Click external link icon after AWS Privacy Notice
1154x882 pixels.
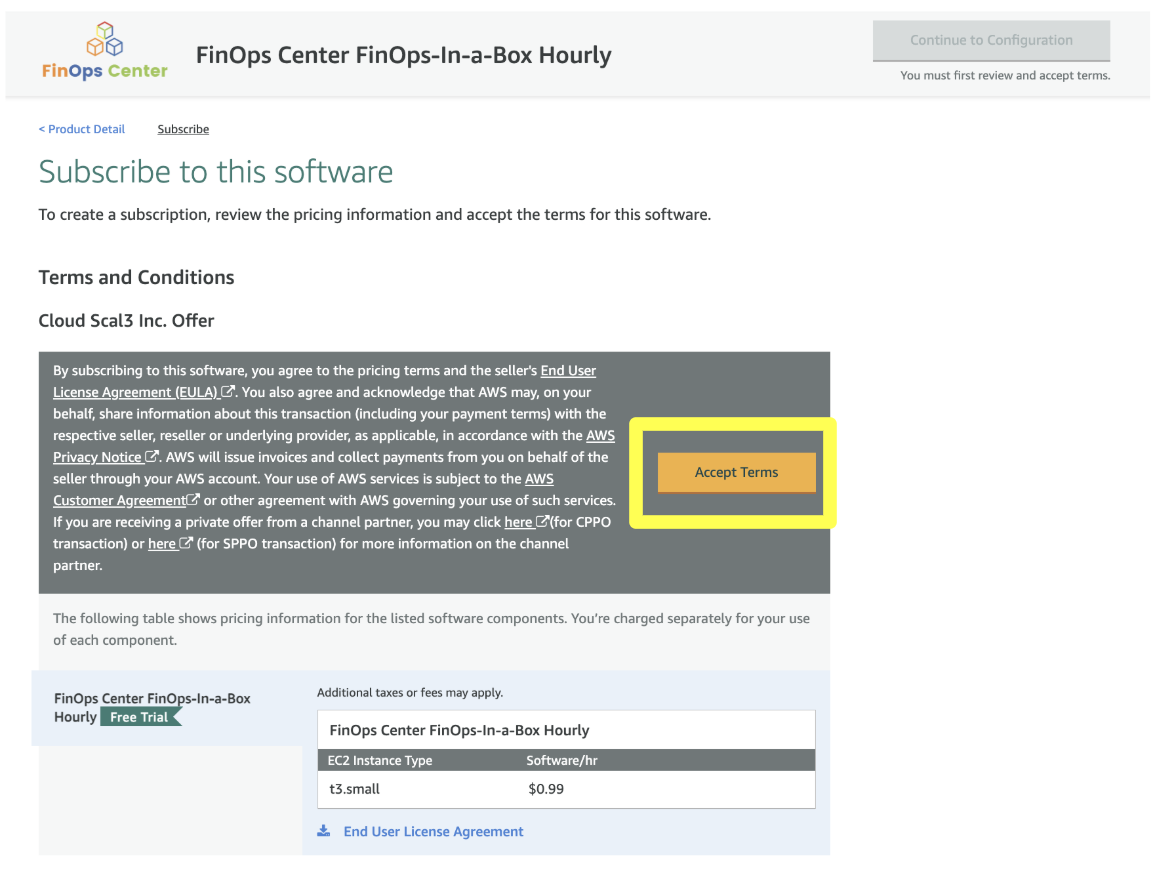[x=152, y=457]
